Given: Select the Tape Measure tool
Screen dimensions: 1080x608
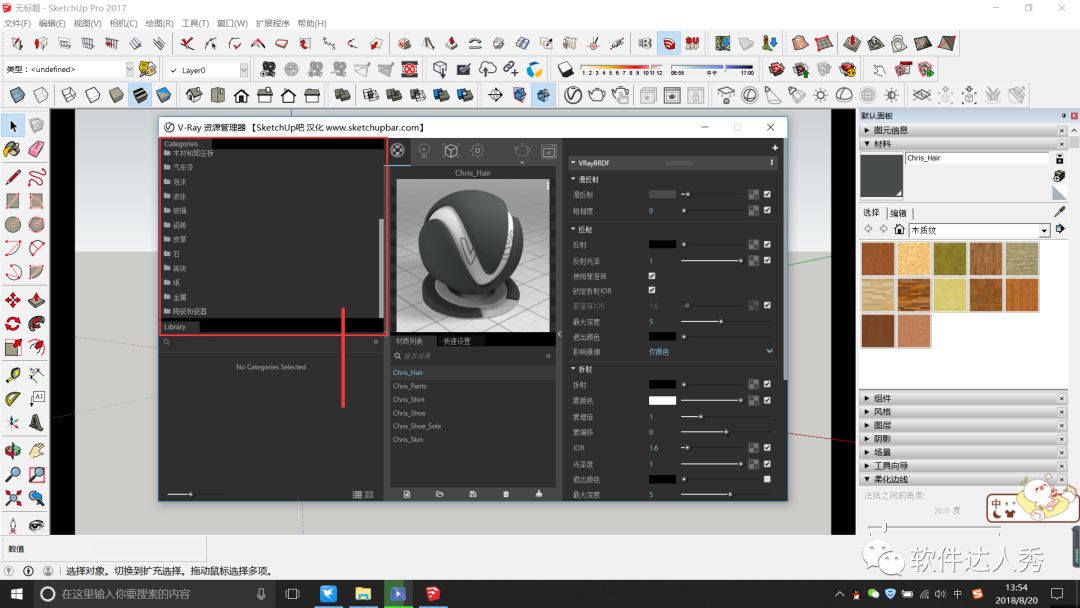Looking at the screenshot, I should point(12,375).
